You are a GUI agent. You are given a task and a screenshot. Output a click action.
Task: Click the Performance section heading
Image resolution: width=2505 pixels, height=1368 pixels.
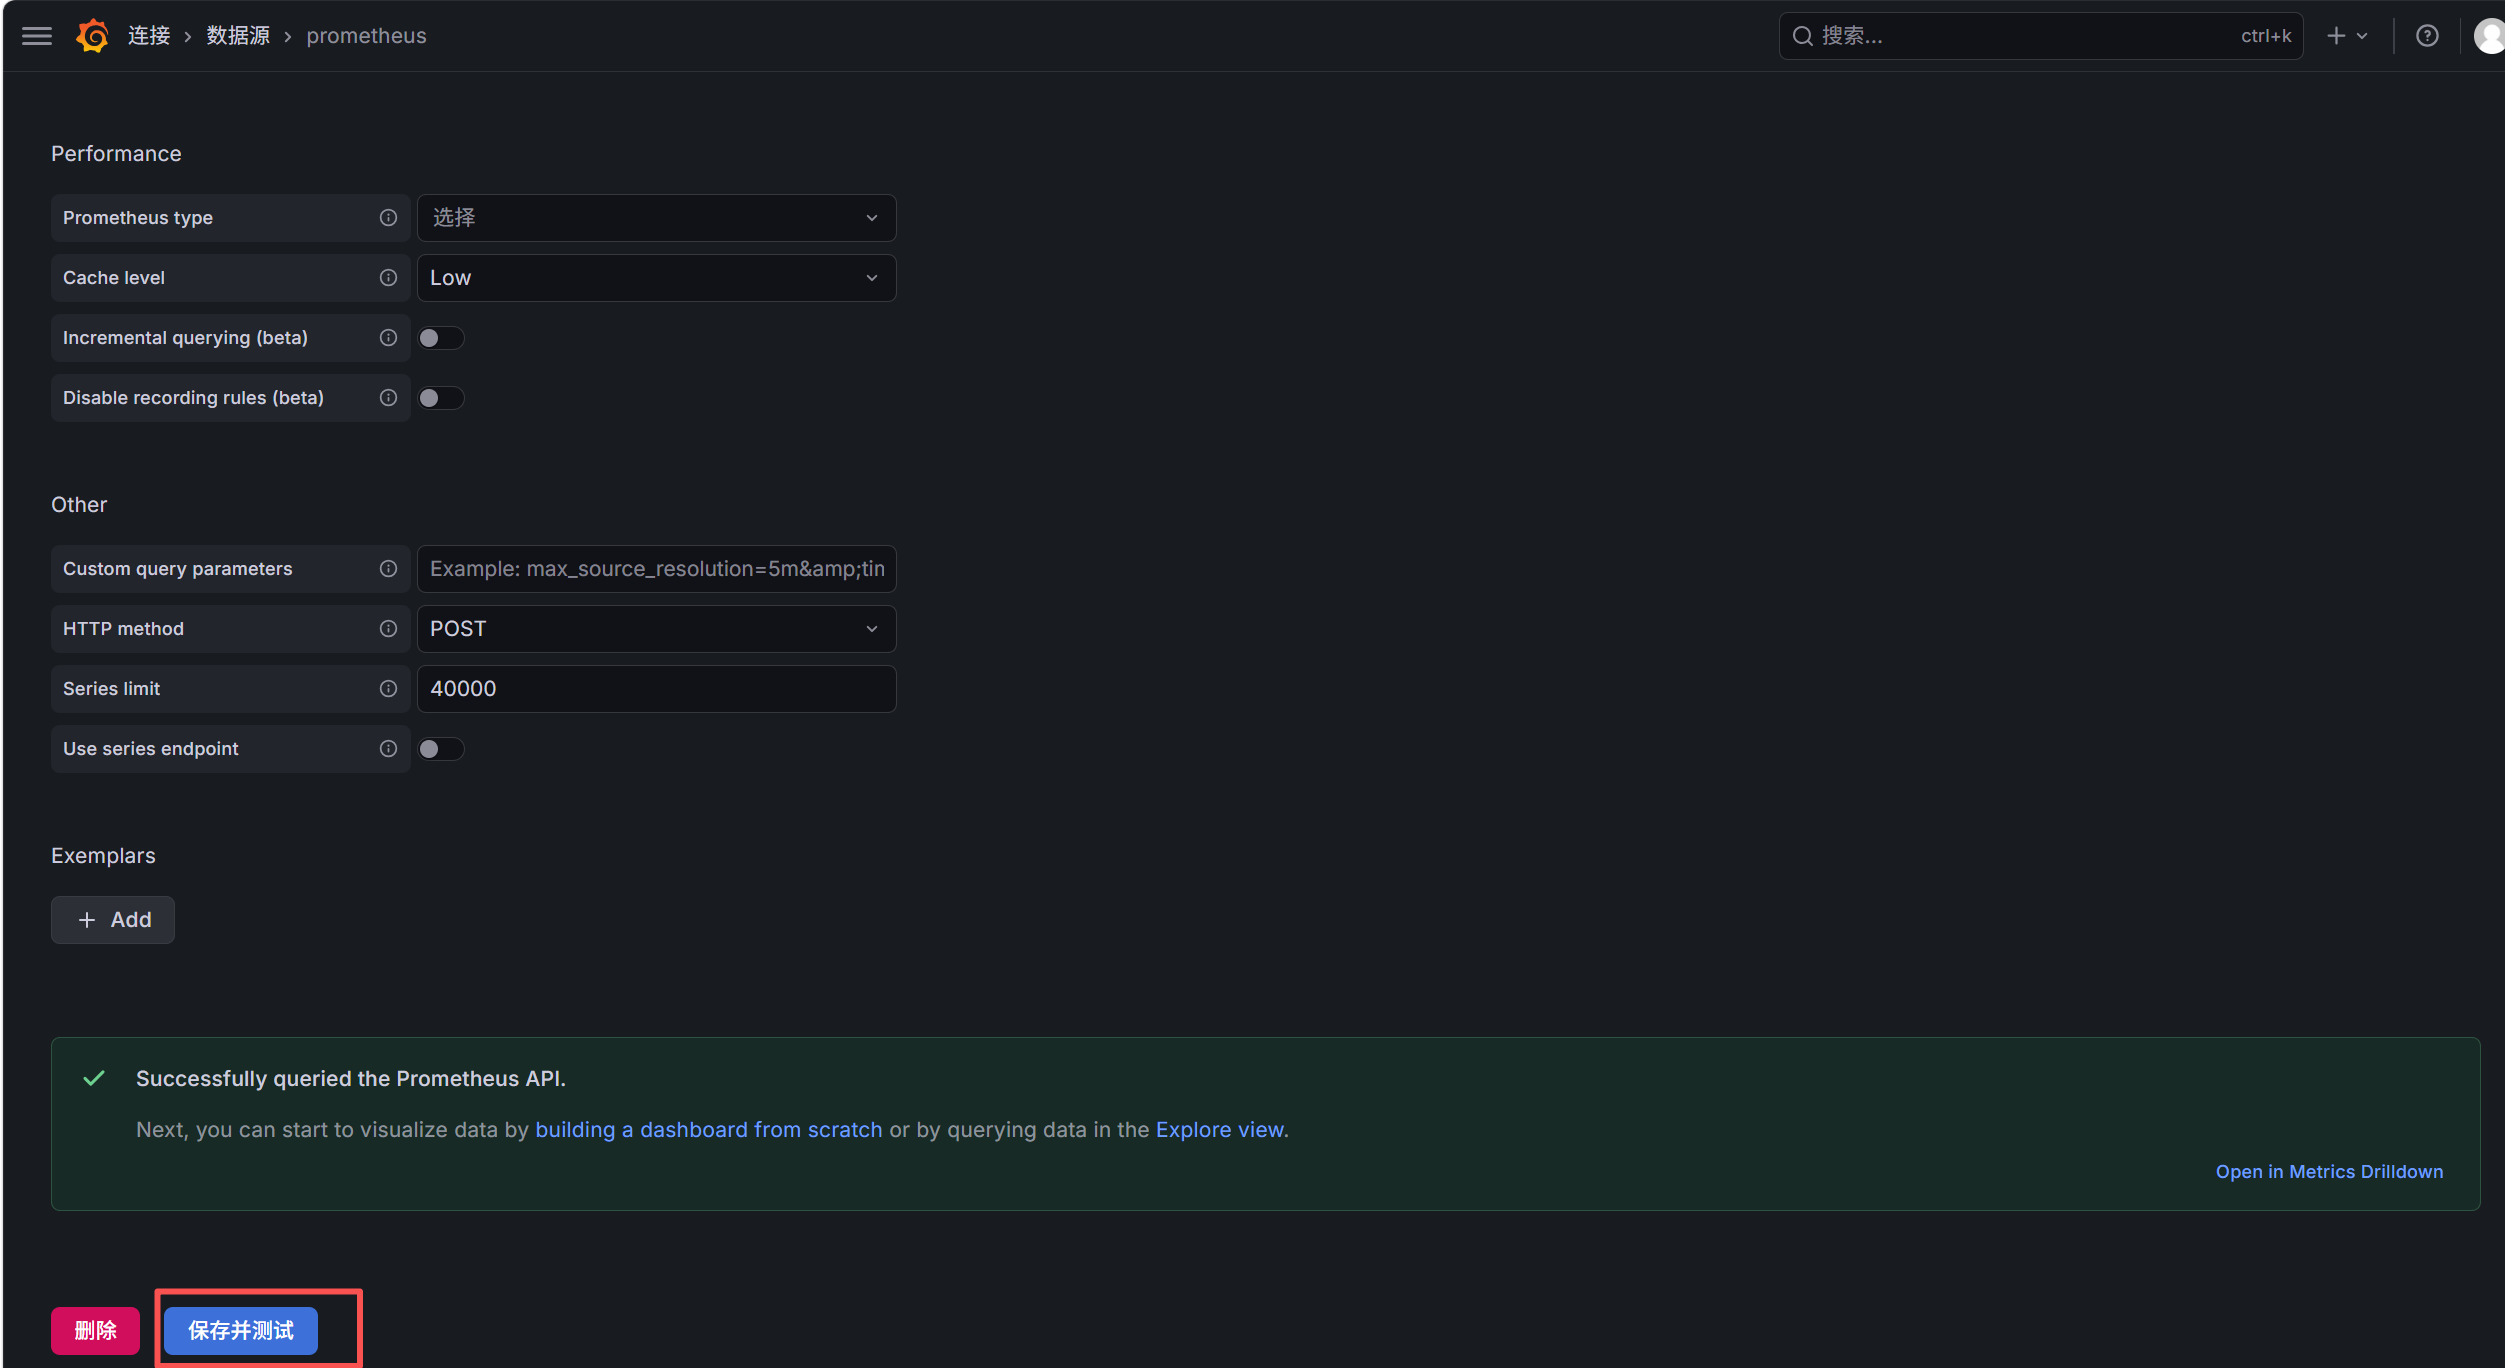pyautogui.click(x=116, y=154)
